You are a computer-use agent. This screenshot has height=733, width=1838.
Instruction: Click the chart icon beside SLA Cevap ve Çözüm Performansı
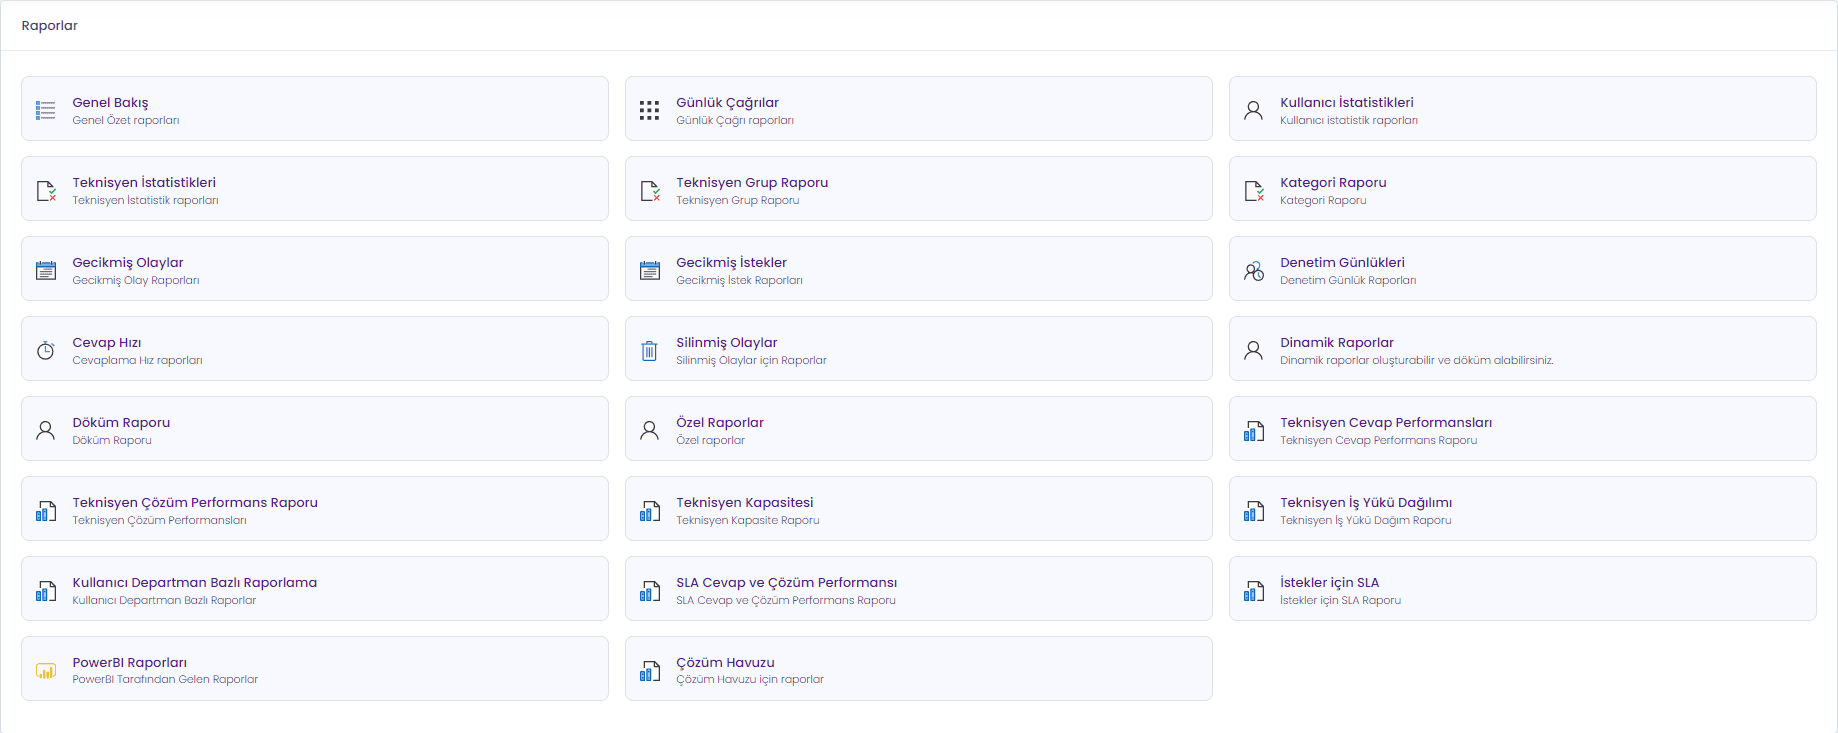pyautogui.click(x=650, y=591)
